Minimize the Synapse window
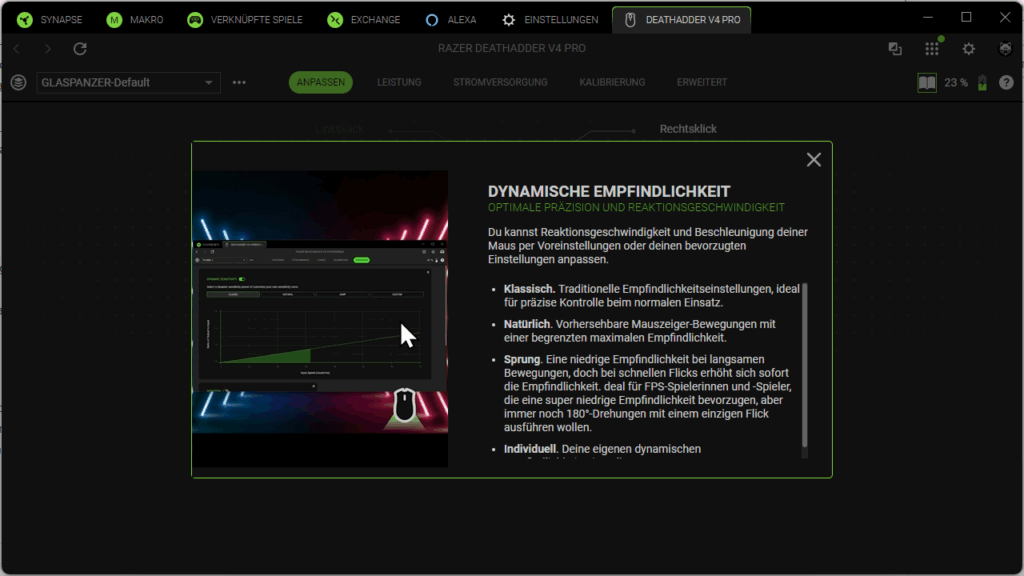The height and width of the screenshot is (576, 1024). pyautogui.click(x=927, y=17)
